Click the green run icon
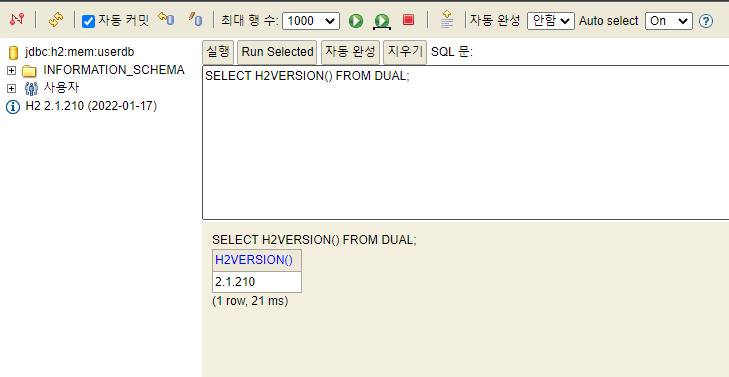The width and height of the screenshot is (729, 377). (356, 21)
